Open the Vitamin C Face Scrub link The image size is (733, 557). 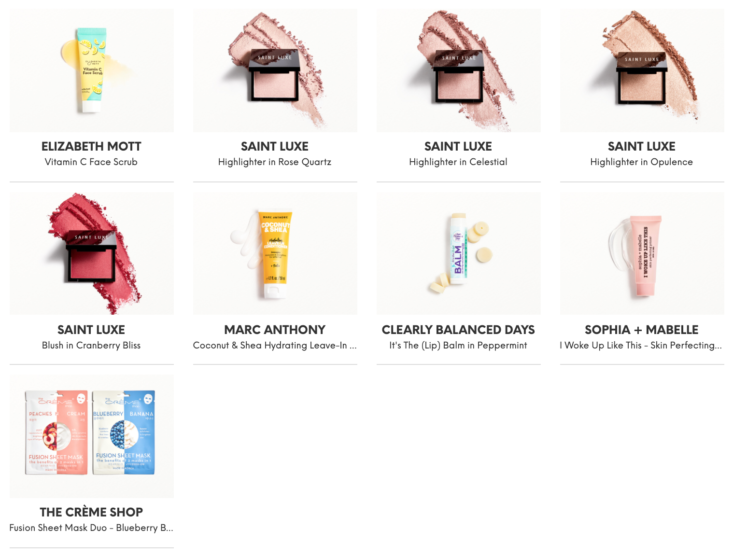tap(91, 162)
